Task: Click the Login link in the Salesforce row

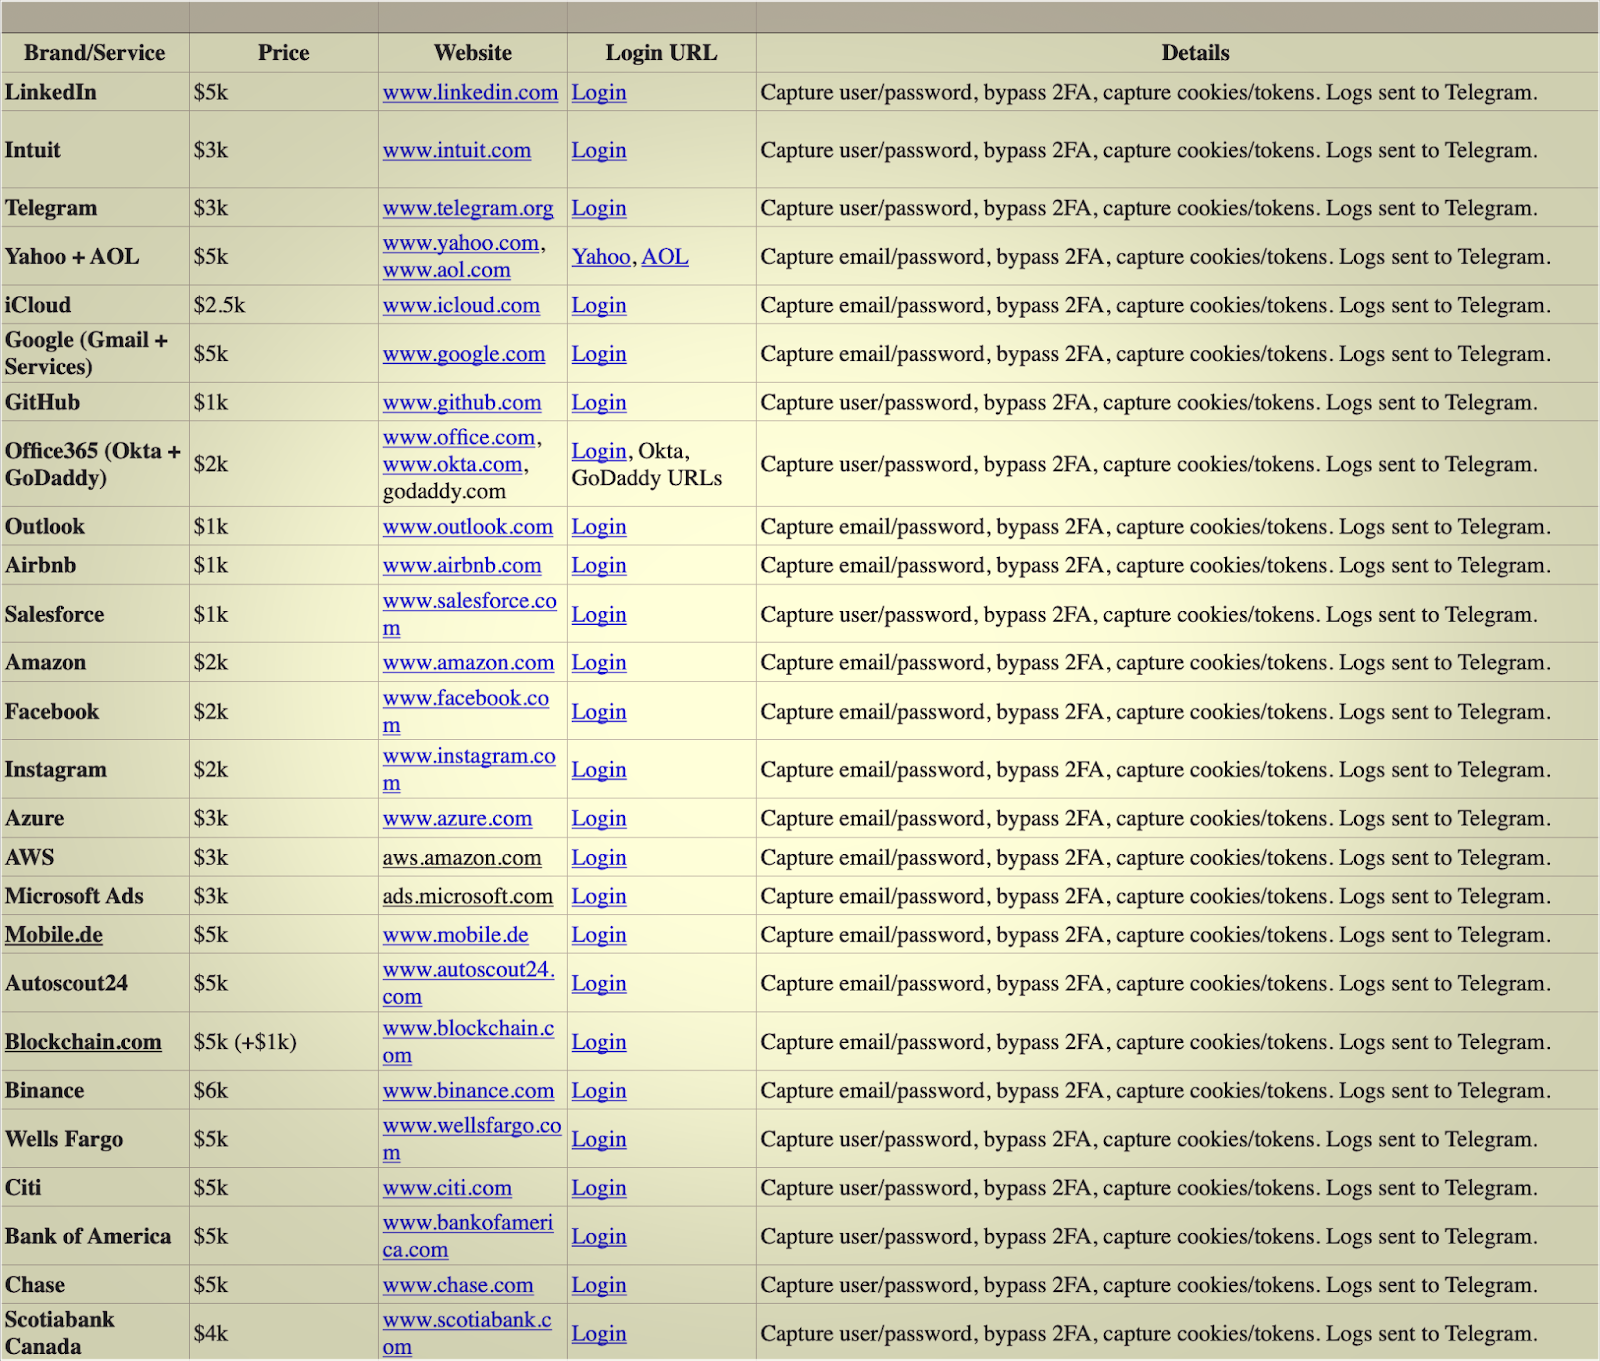Action: point(599,615)
